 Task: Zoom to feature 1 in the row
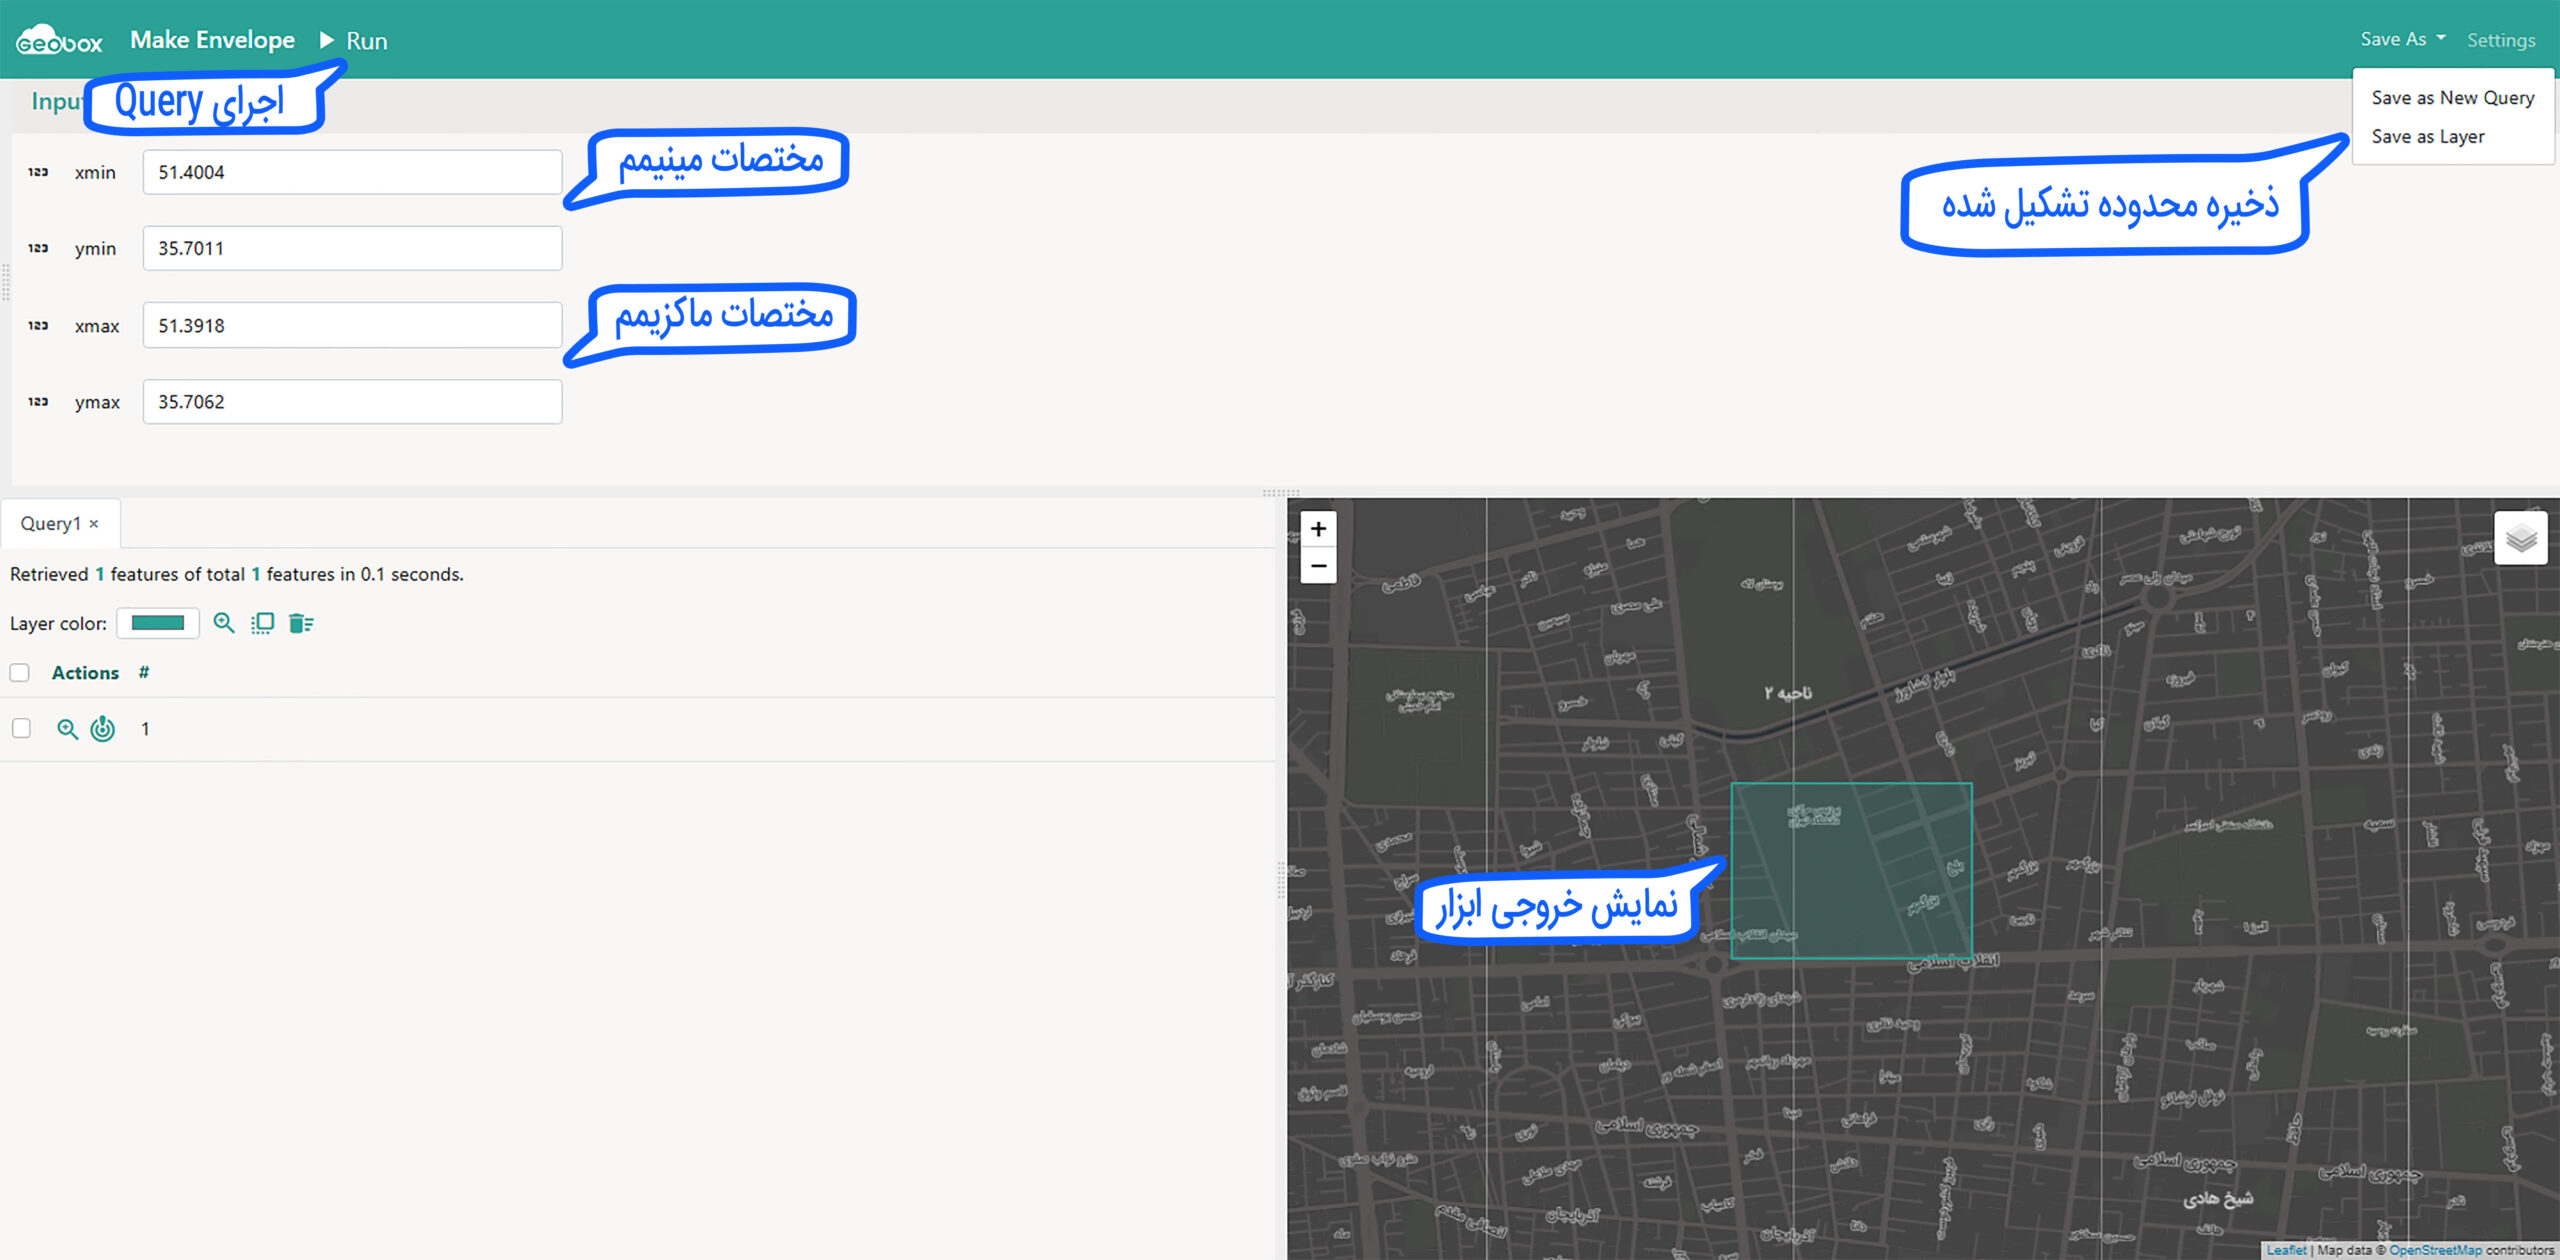click(x=67, y=729)
